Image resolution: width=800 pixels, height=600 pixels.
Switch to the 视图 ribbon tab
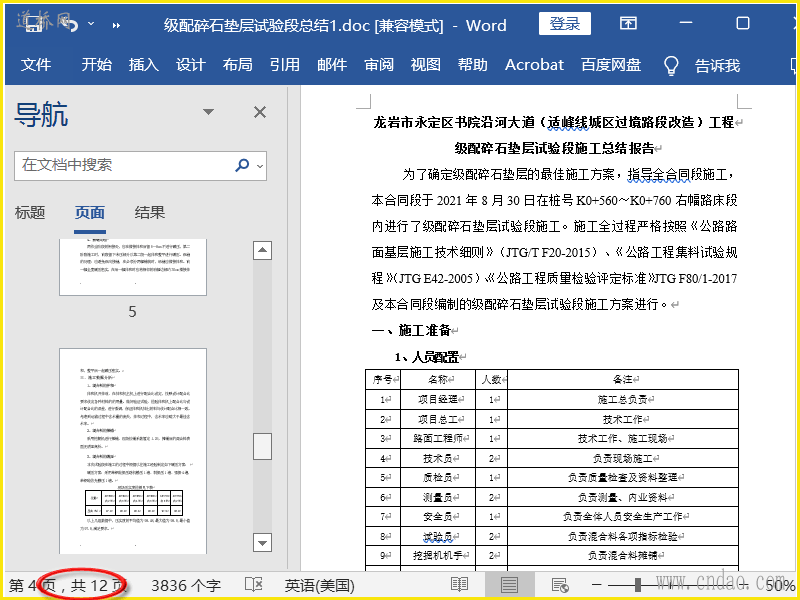click(x=426, y=65)
